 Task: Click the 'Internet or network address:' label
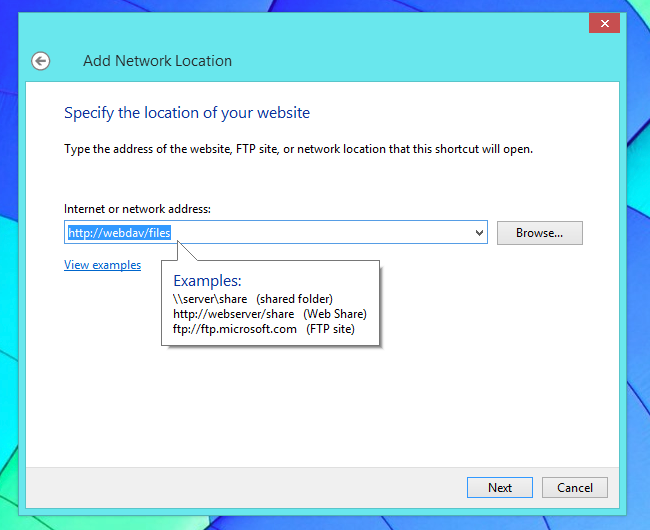(137, 209)
